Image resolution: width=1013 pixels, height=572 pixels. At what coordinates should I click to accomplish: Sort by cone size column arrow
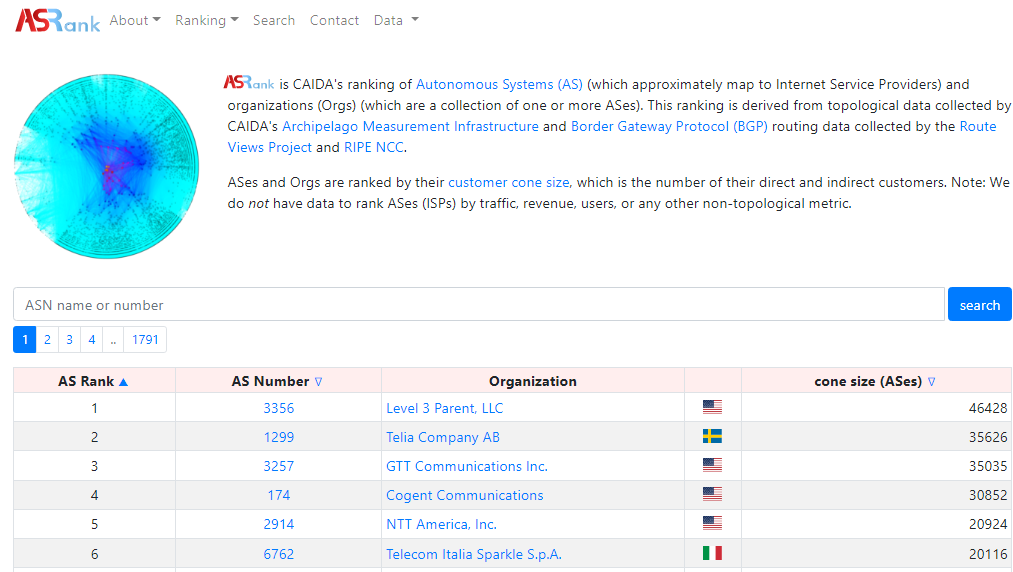click(x=932, y=381)
